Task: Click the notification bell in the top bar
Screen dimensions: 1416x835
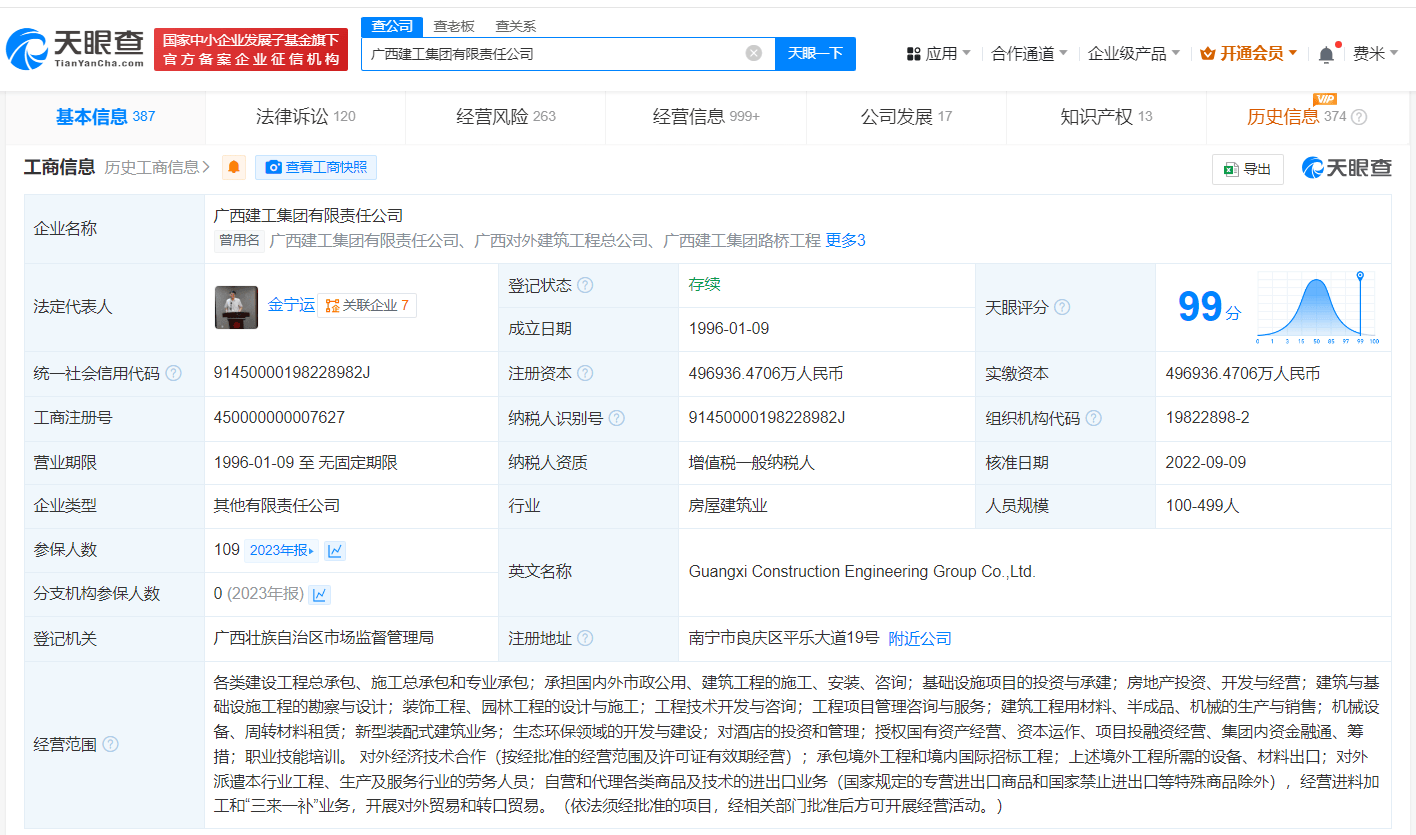Action: click(1326, 54)
